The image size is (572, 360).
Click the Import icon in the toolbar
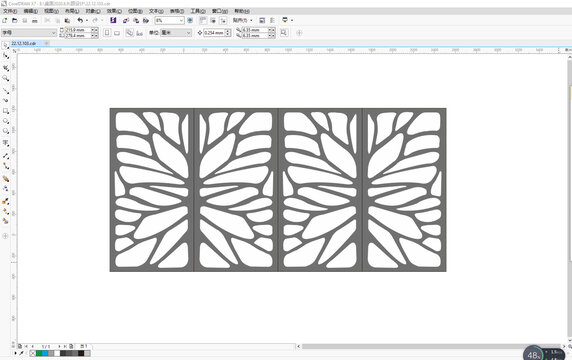click(126, 20)
